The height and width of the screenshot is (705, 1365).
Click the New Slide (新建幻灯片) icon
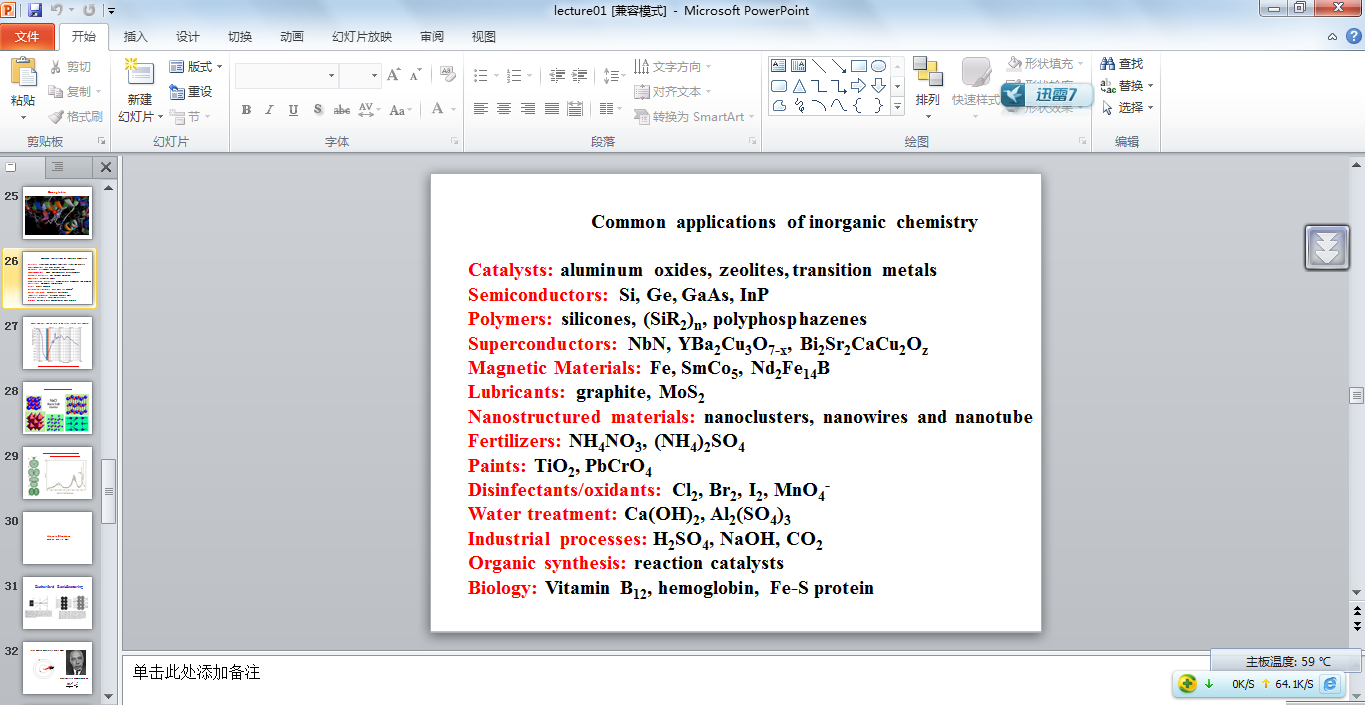pyautogui.click(x=139, y=74)
